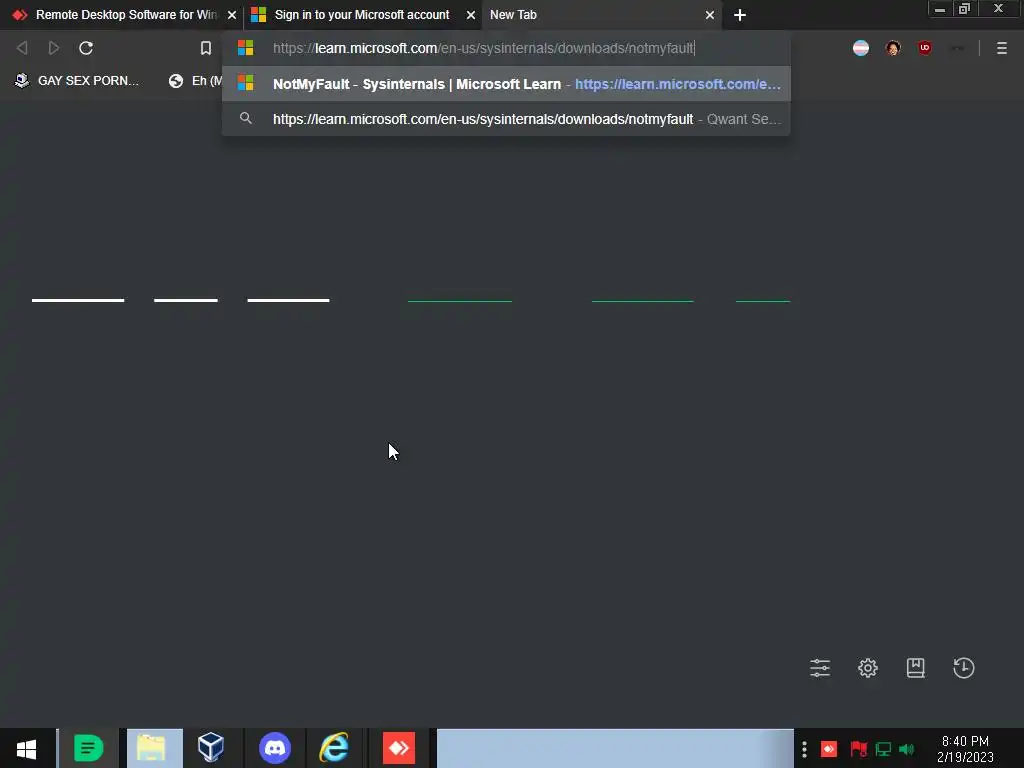Viewport: 1024px width, 768px height.
Task: Open AnyDesk from the taskbar
Action: pos(398,748)
